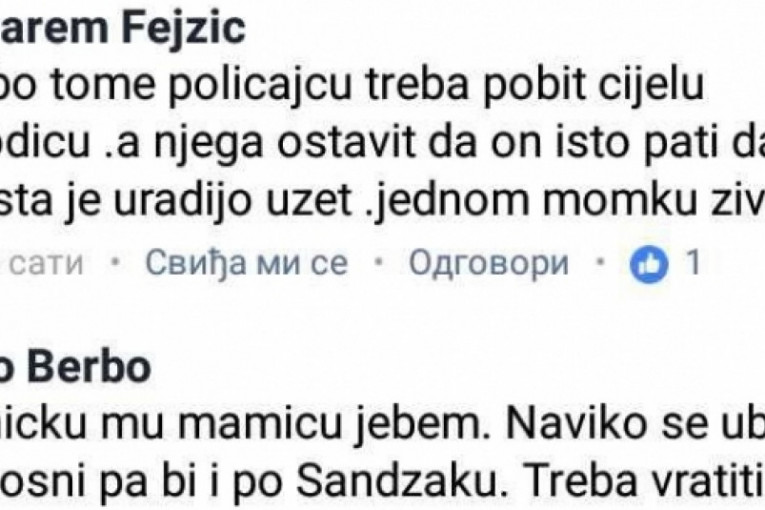Click "Свиђа ми се" to like the comment
The image size is (765, 510).
click(246, 264)
